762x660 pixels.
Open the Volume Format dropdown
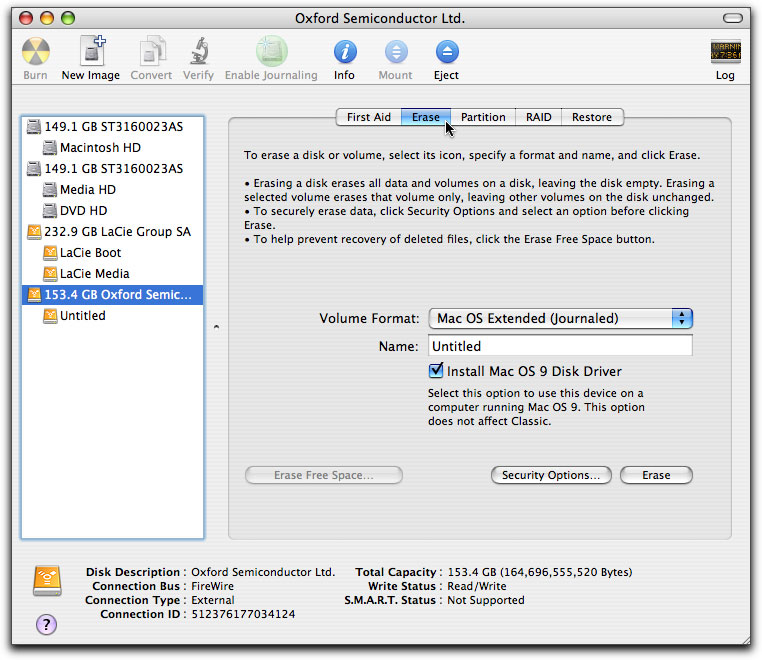pyautogui.click(x=561, y=319)
